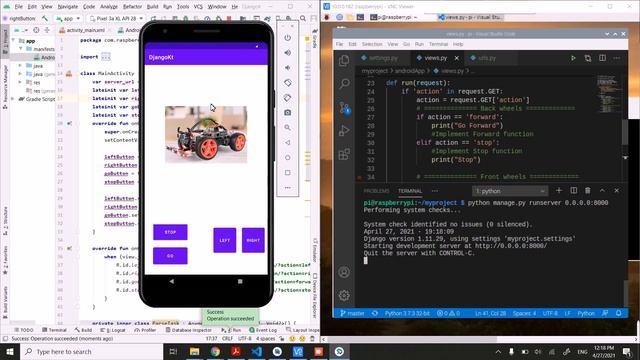Open Database Inspector tool window

click(188, 330)
